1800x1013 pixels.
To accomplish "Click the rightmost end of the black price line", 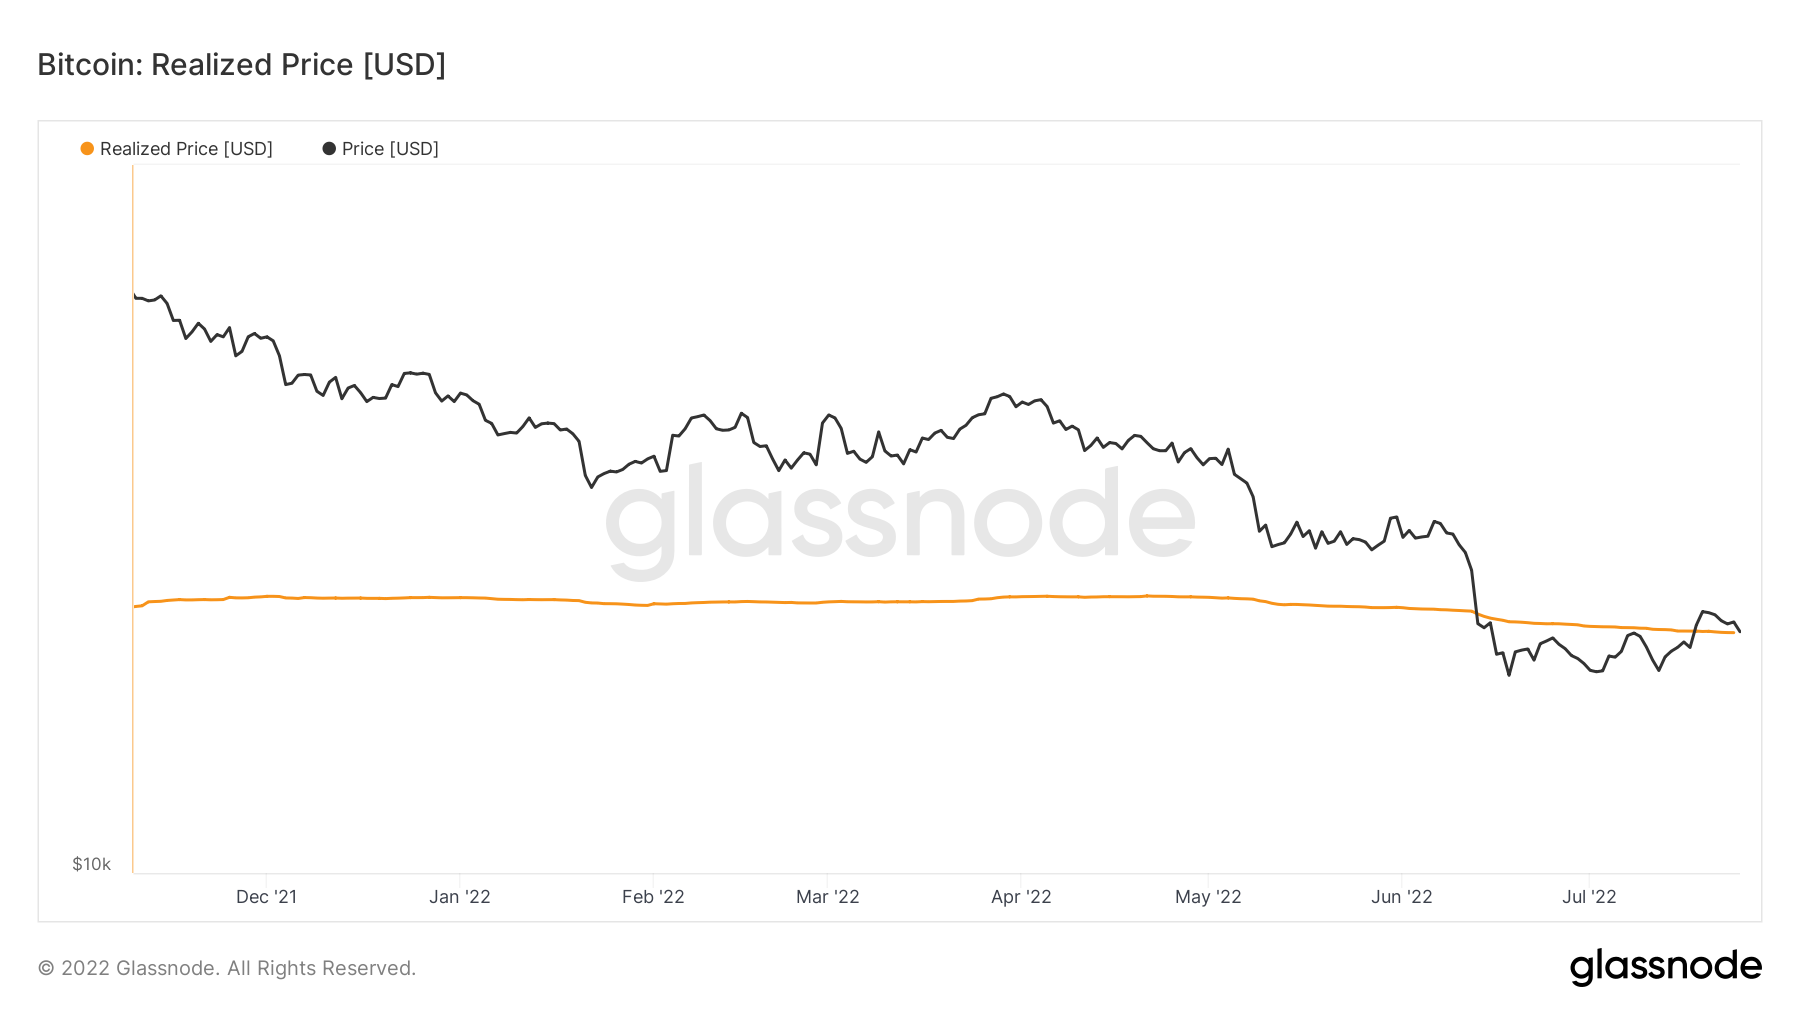I will click(1740, 631).
